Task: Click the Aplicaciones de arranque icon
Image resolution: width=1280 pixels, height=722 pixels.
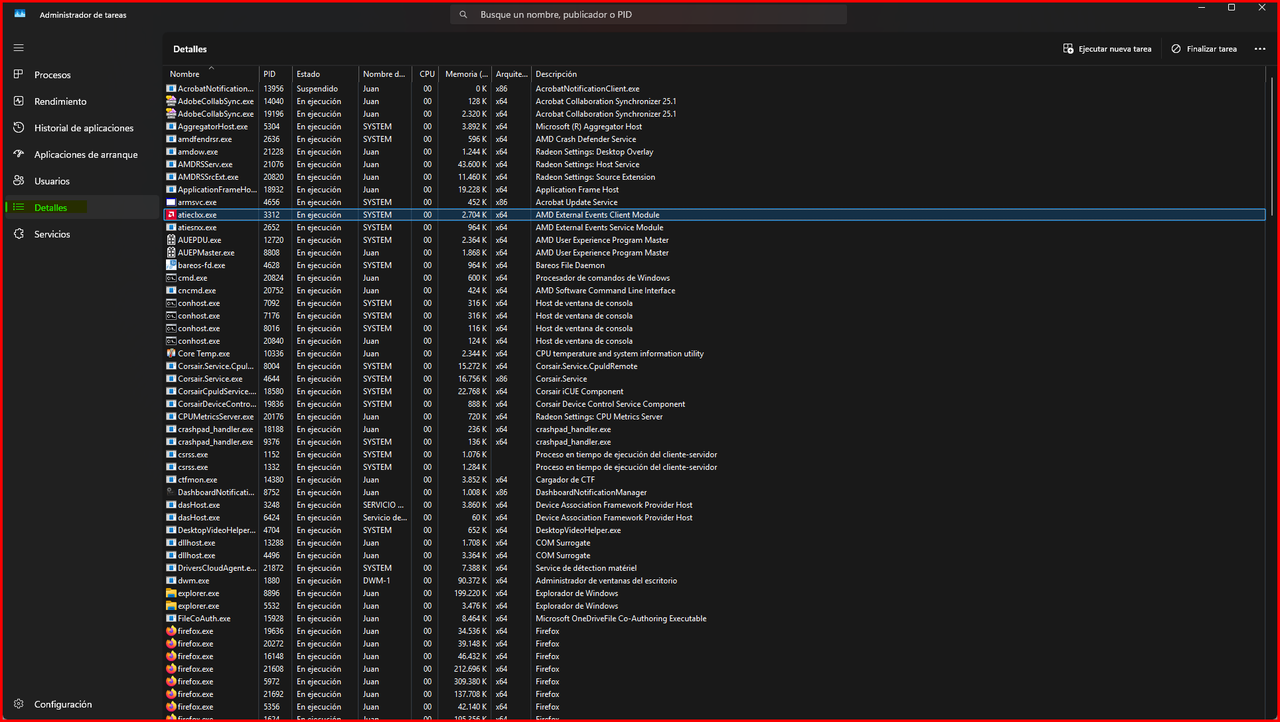Action: point(19,154)
